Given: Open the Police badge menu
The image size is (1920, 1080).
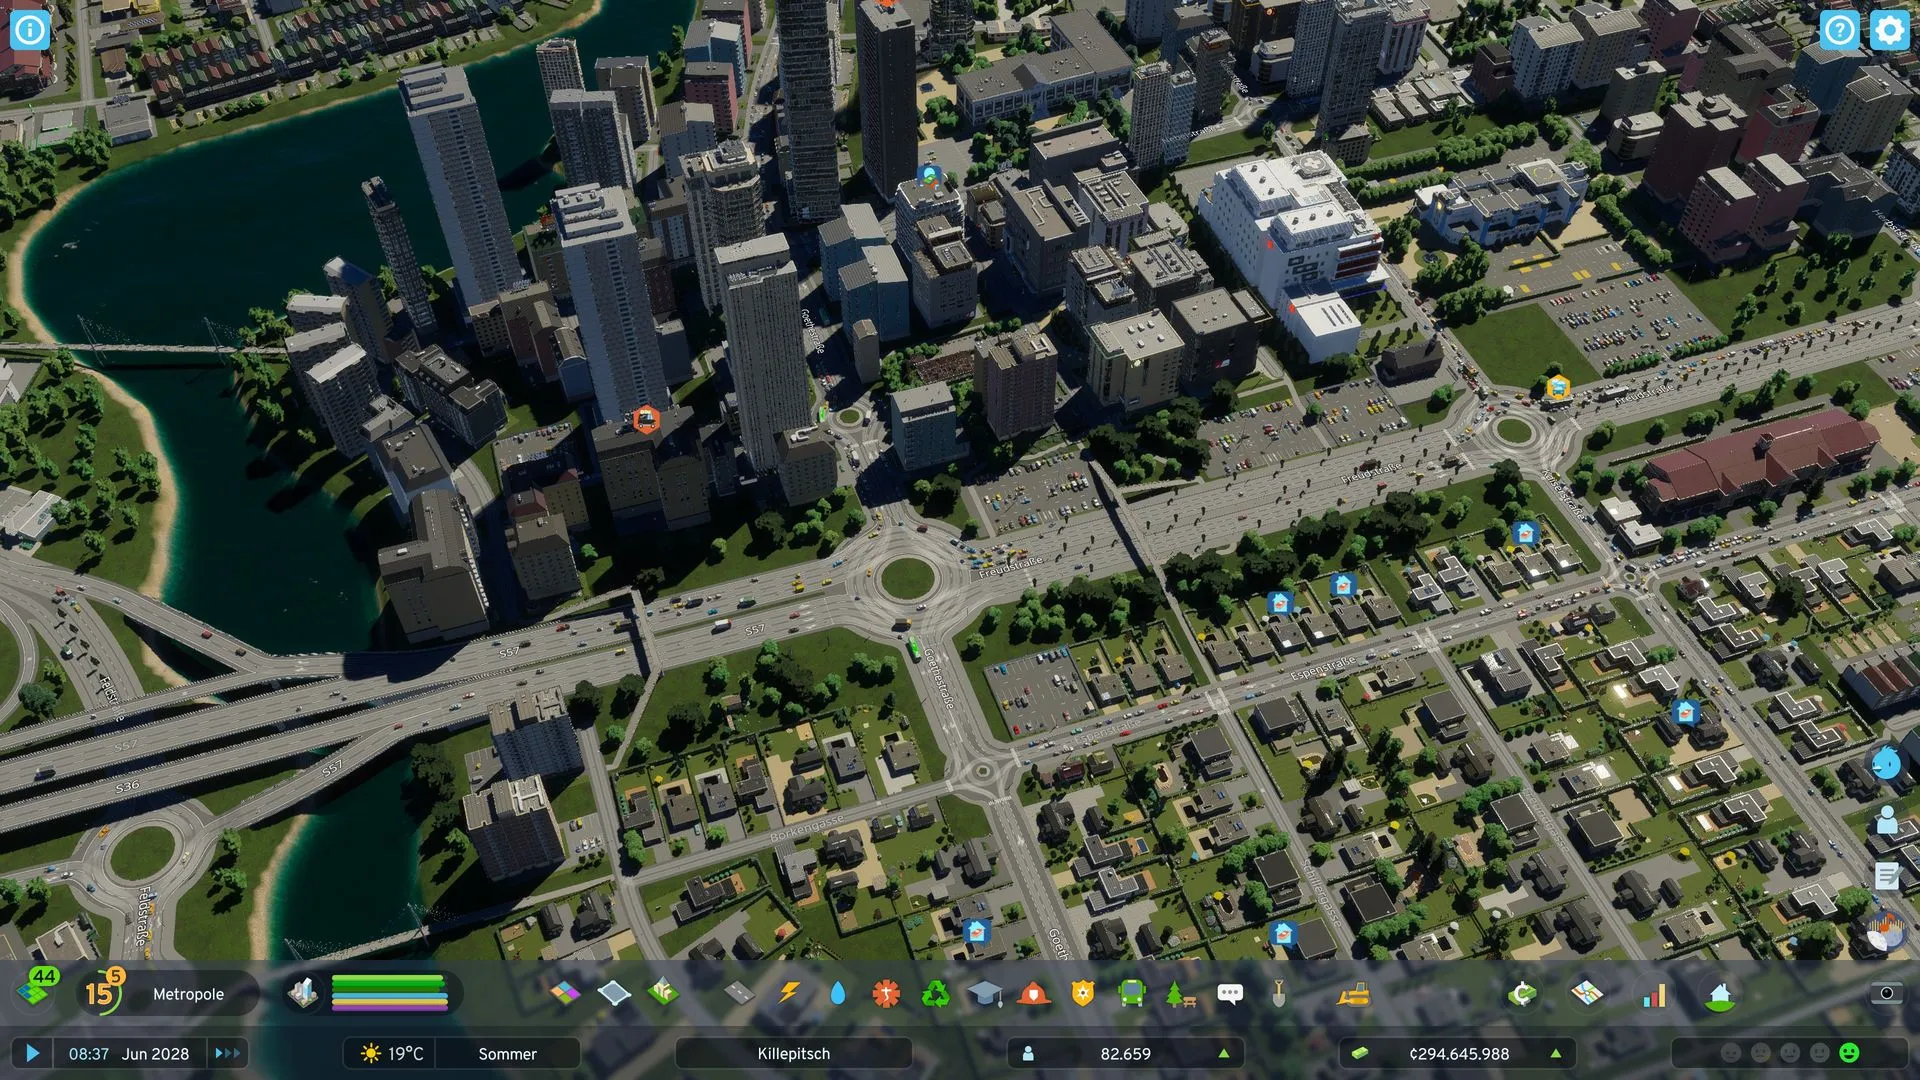Looking at the screenshot, I should 1083,994.
